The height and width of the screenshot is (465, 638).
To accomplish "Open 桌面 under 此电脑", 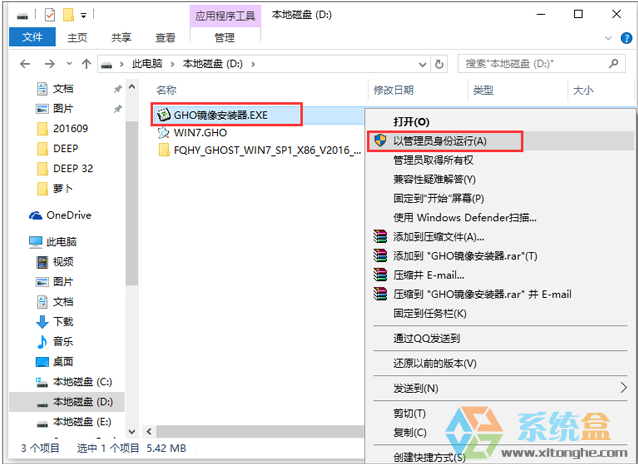I will pyautogui.click(x=63, y=362).
